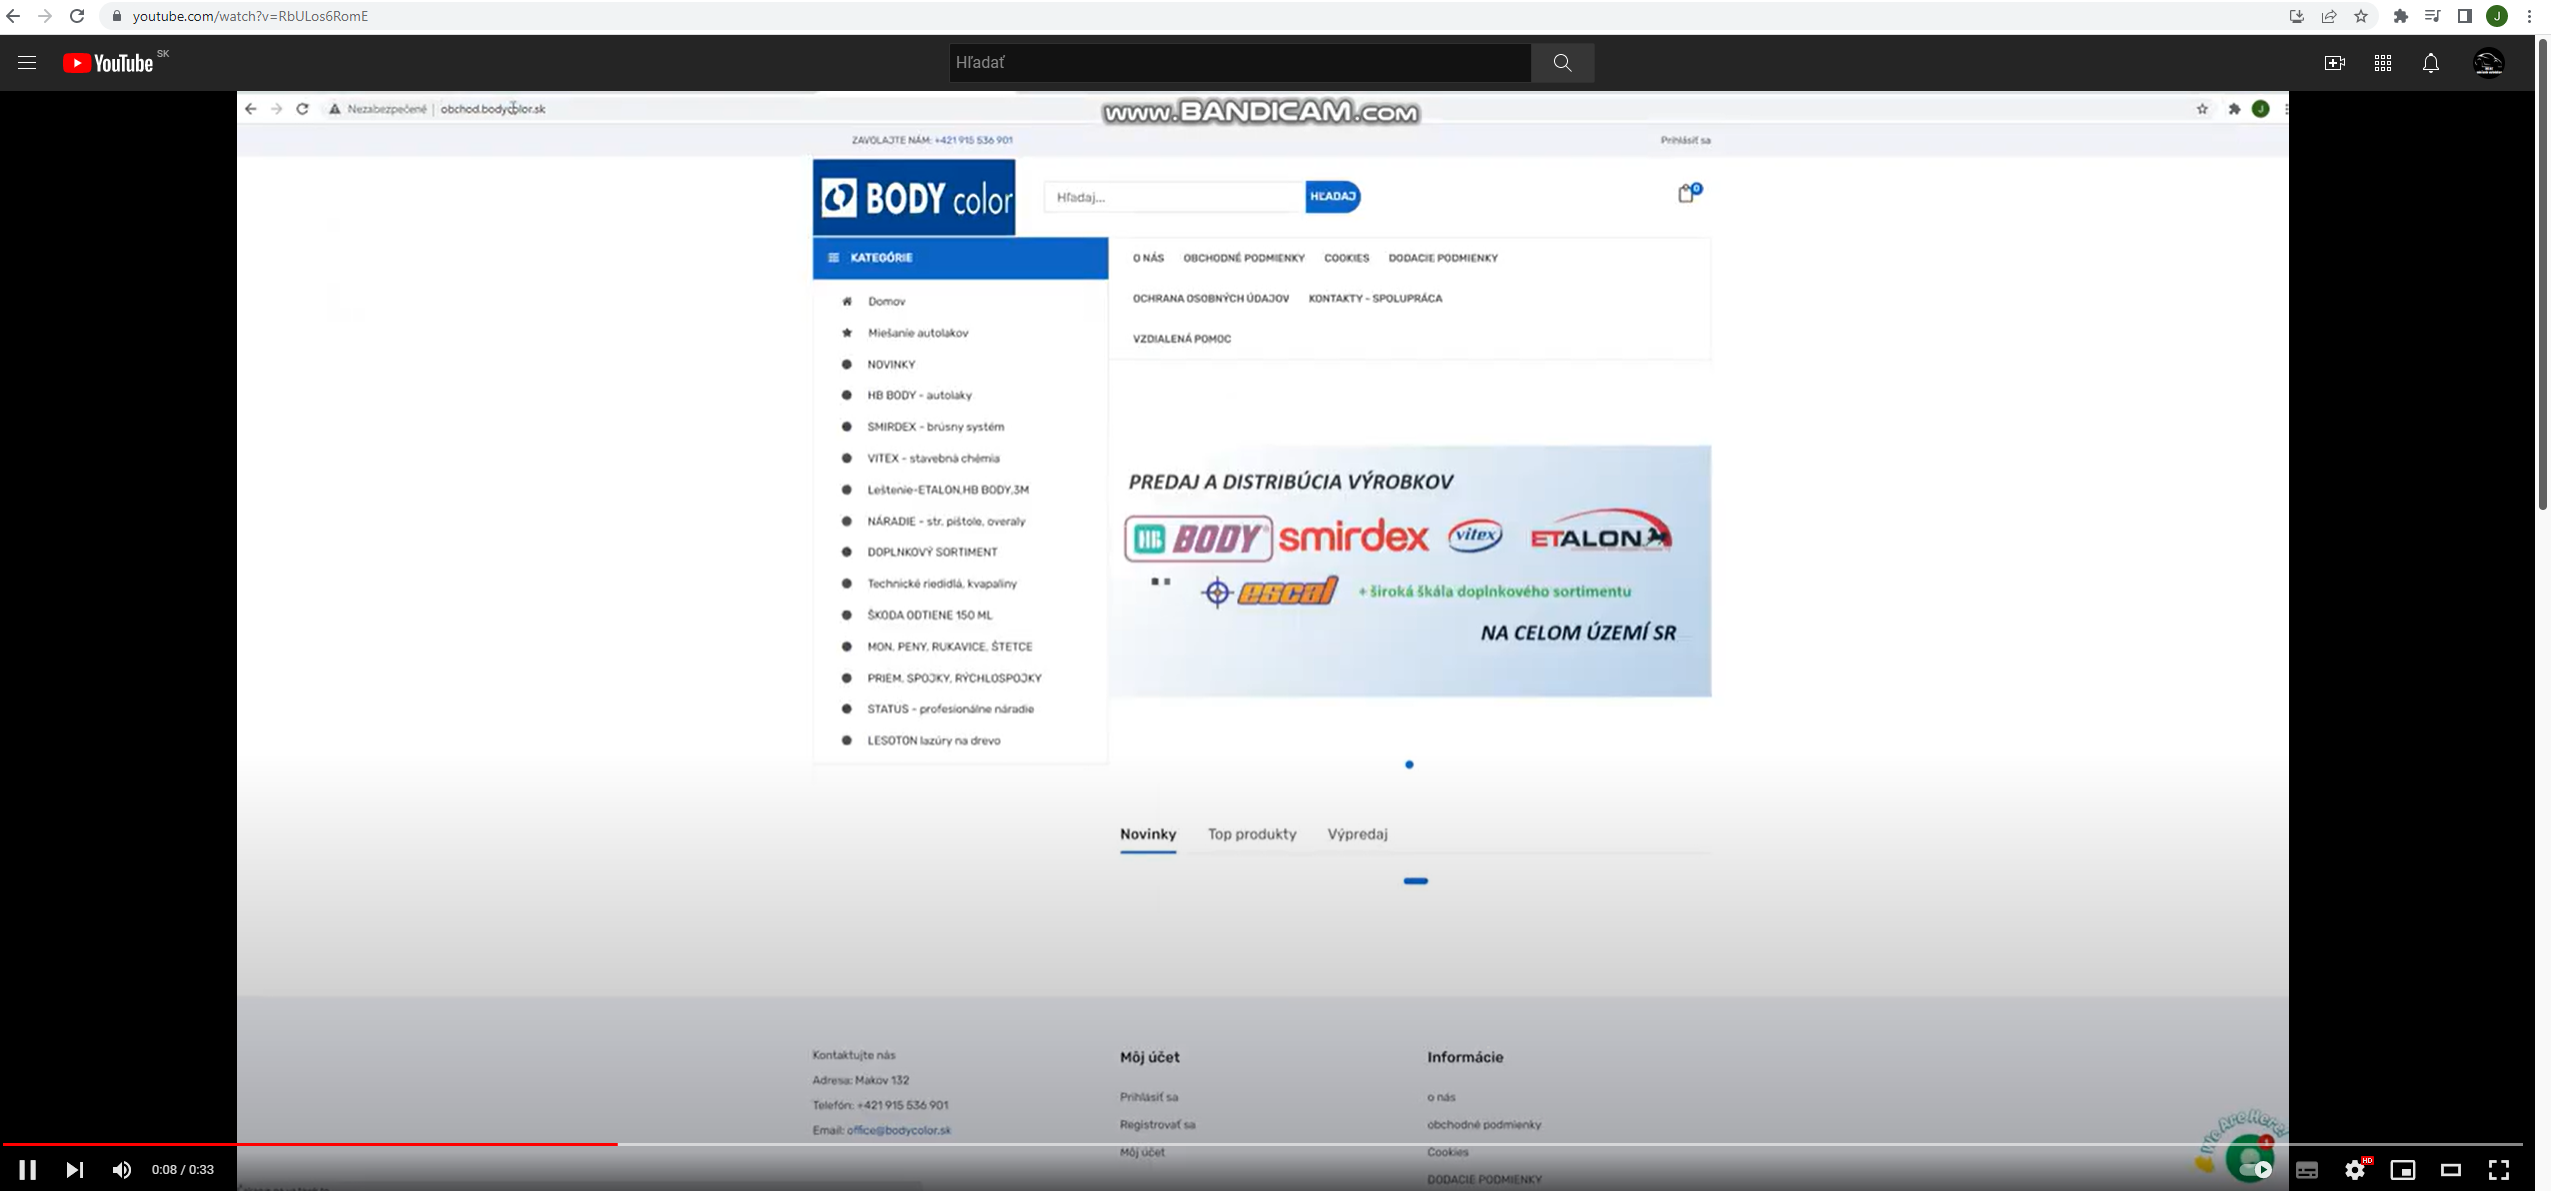
Task: Go to YouTube home logo
Action: (x=108, y=62)
